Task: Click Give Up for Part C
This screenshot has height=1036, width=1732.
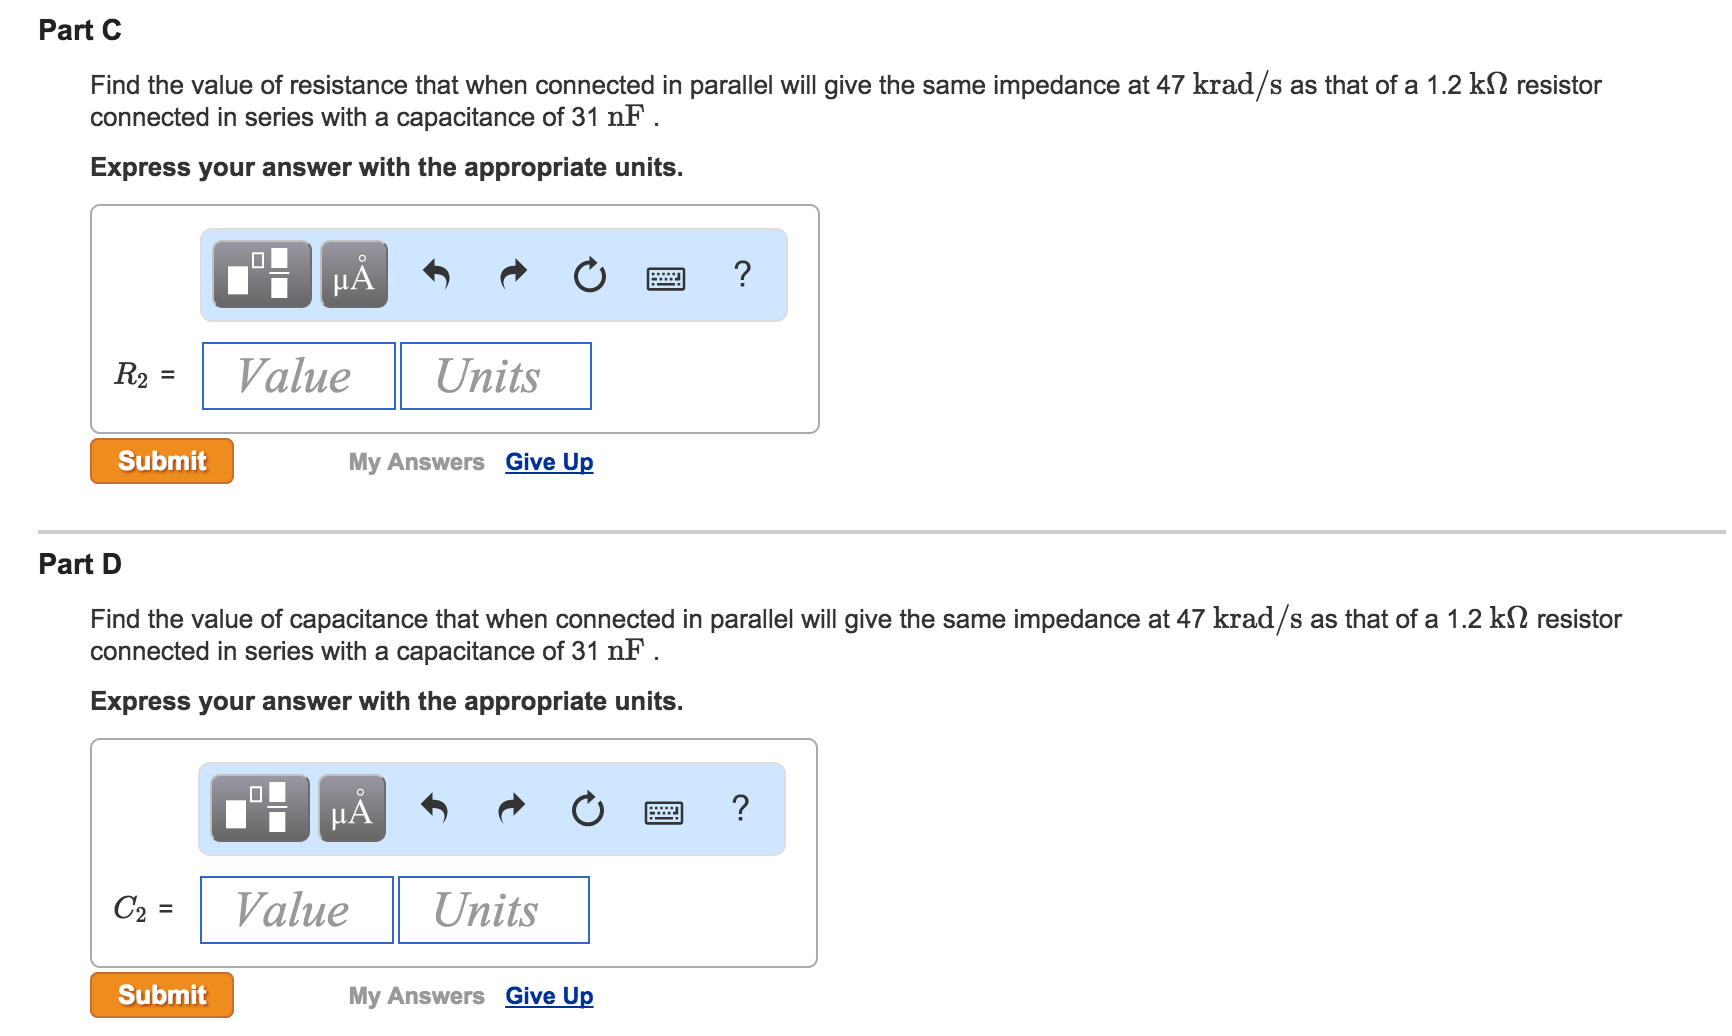Action: 548,461
